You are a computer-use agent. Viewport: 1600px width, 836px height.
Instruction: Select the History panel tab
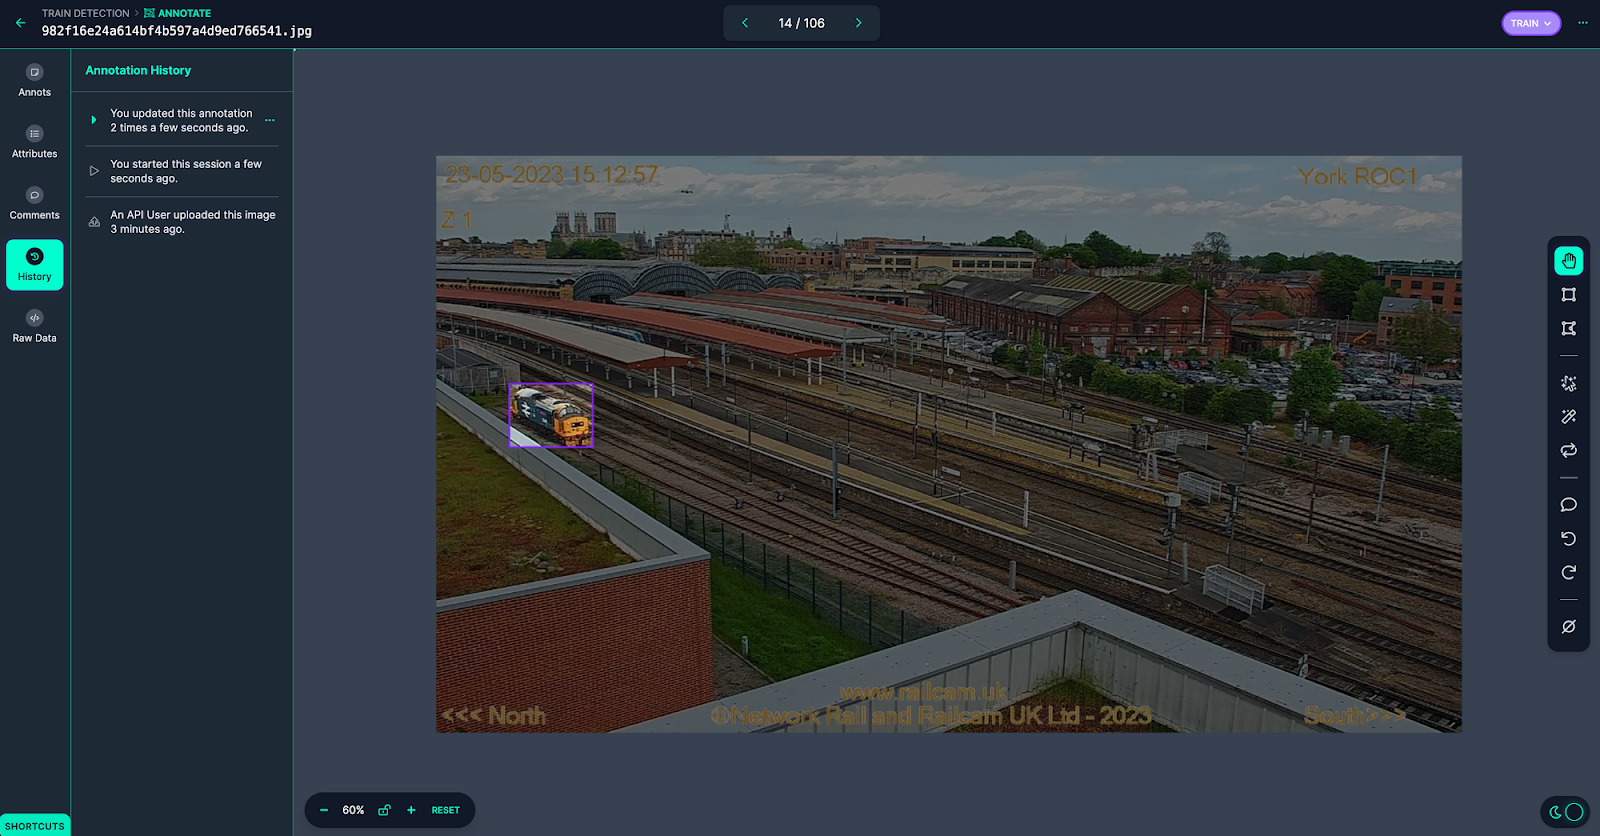tap(34, 265)
